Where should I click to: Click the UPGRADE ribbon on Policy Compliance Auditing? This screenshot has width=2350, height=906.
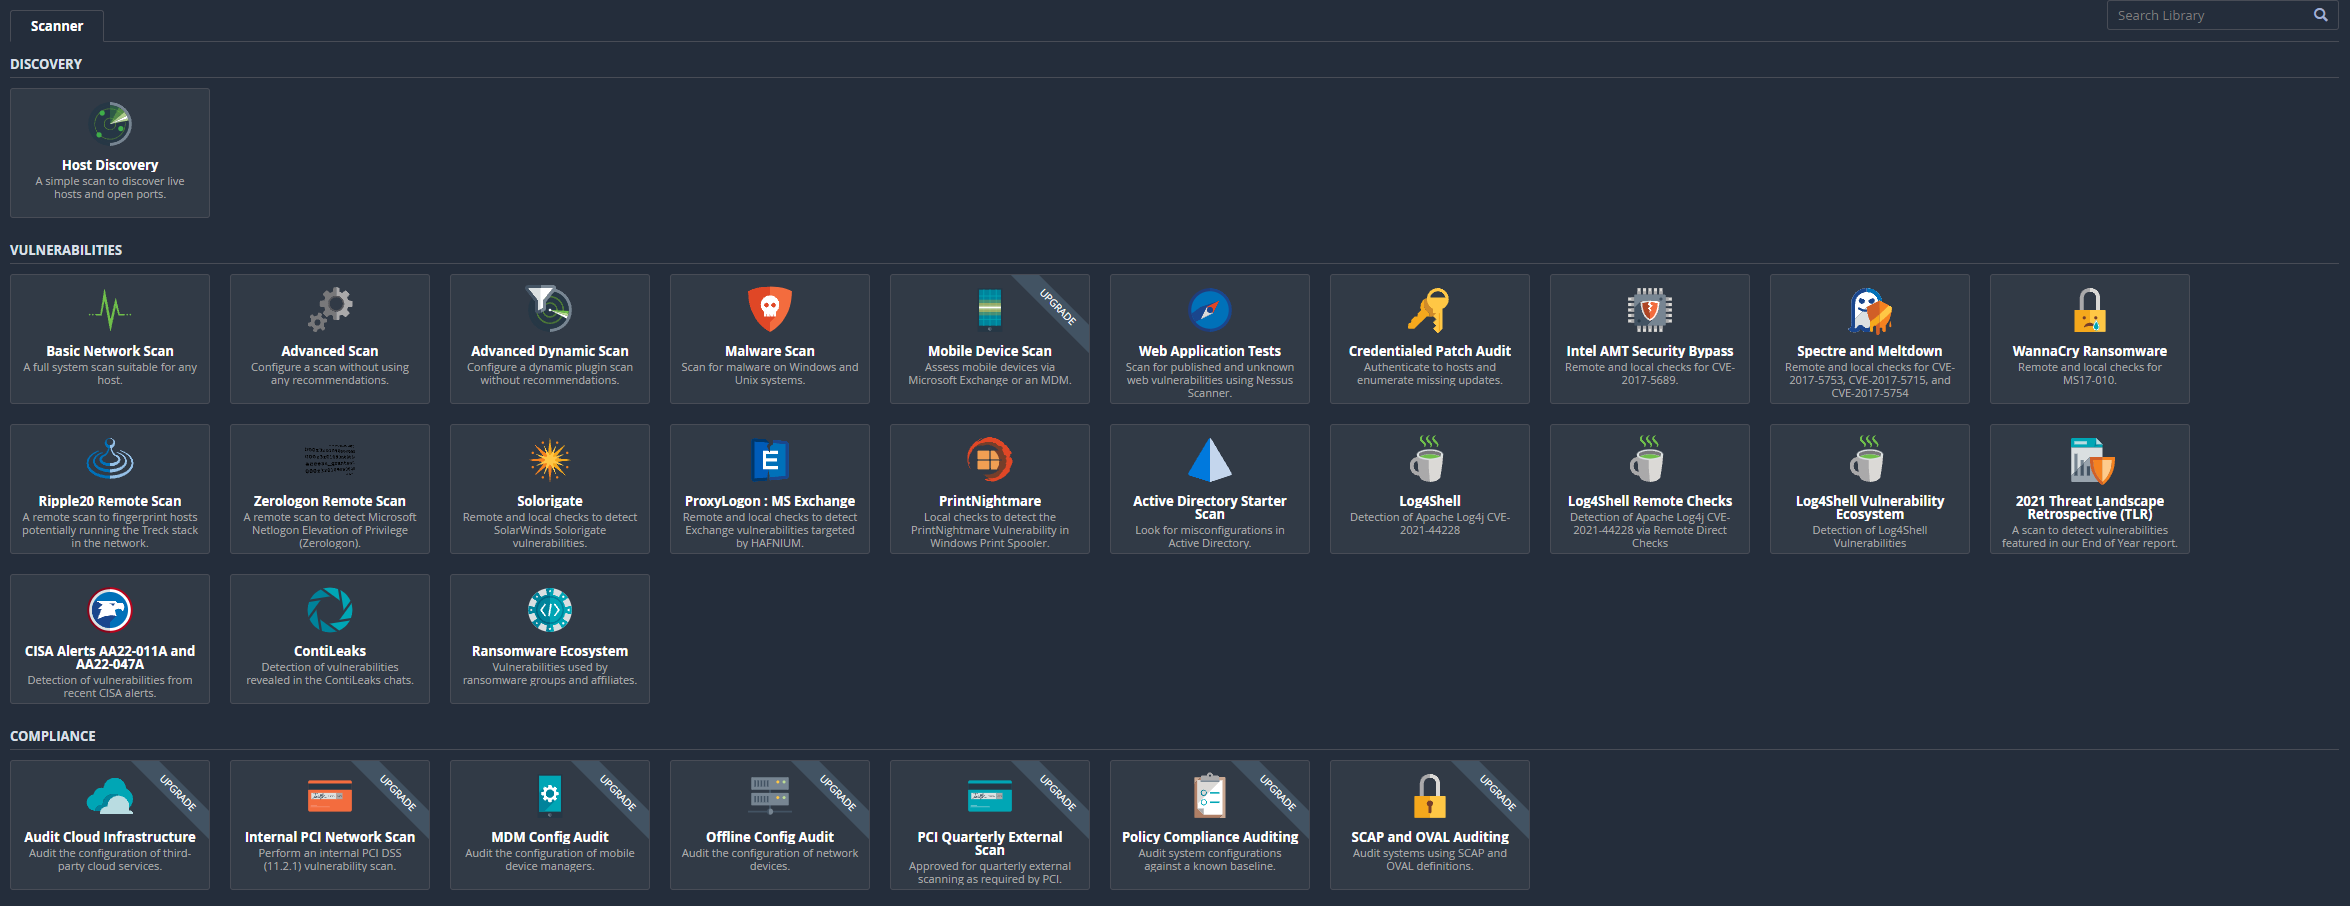click(1278, 793)
